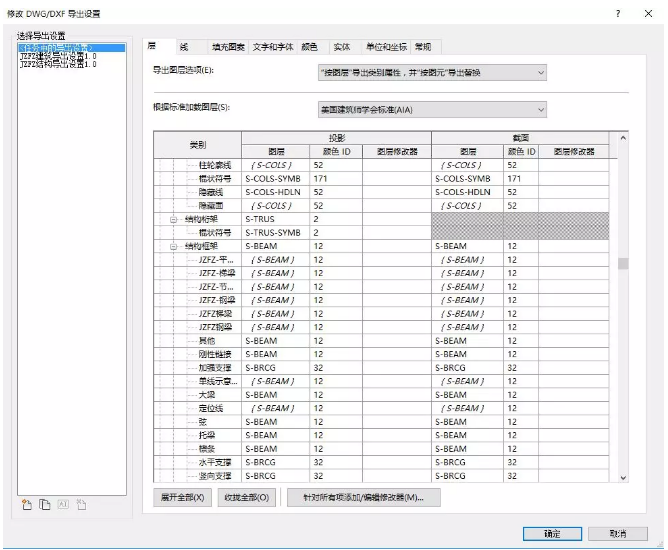This screenshot has width=668, height=550.
Task: Close the DWG/DXF export settings dialog
Action: click(648, 14)
